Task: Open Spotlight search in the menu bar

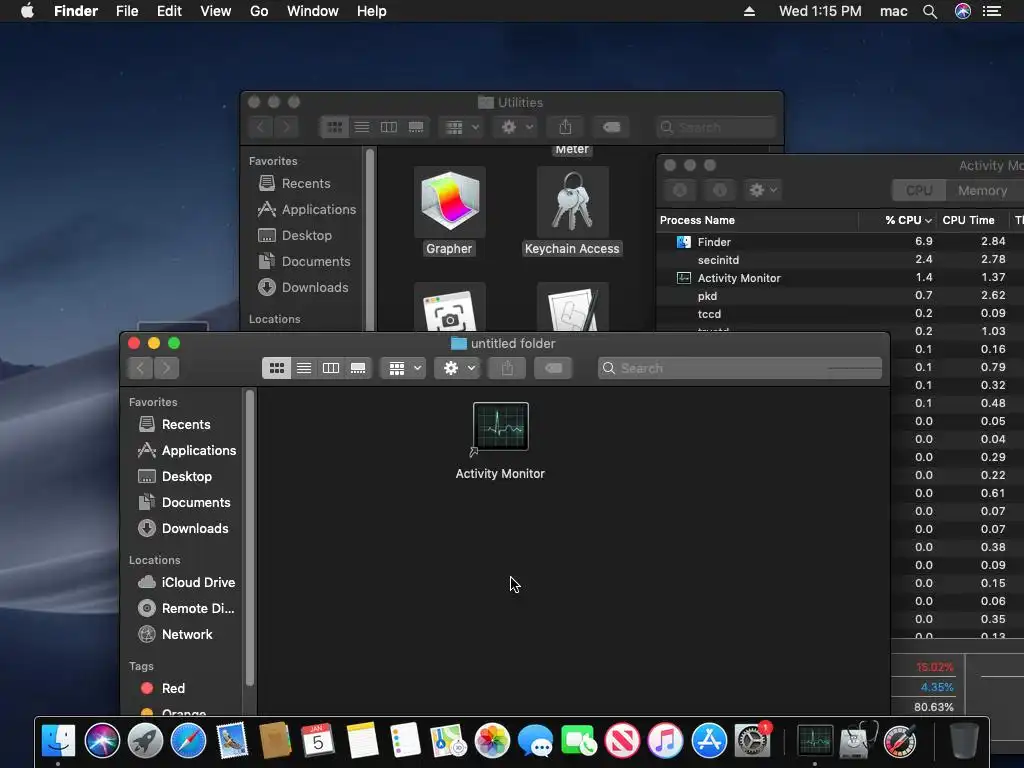Action: (930, 11)
